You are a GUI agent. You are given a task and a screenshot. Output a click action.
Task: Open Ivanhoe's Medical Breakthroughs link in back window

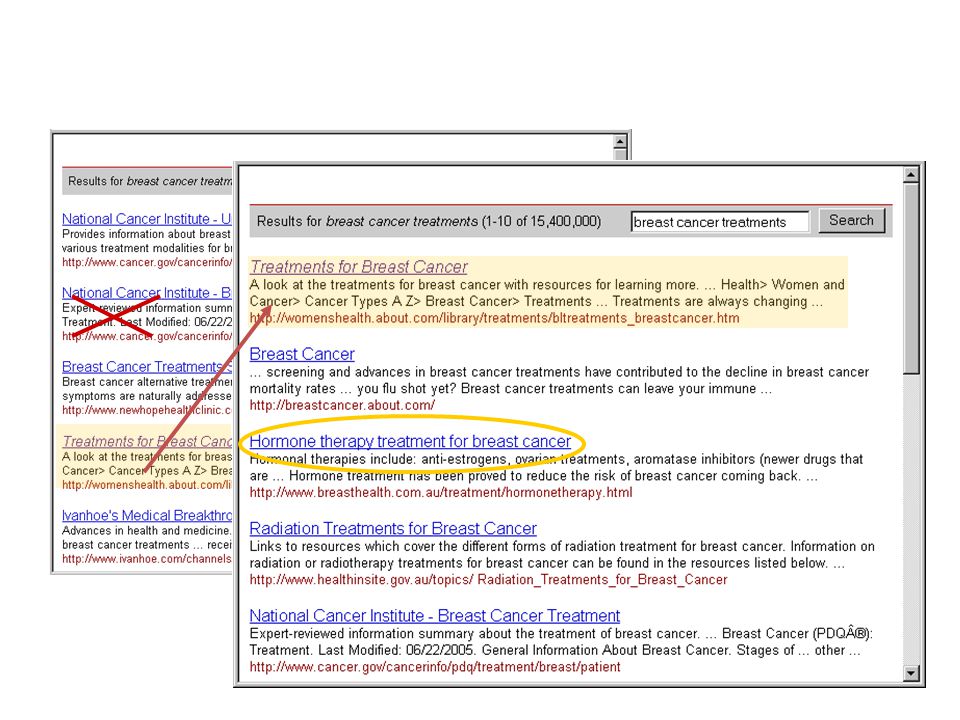tap(147, 515)
